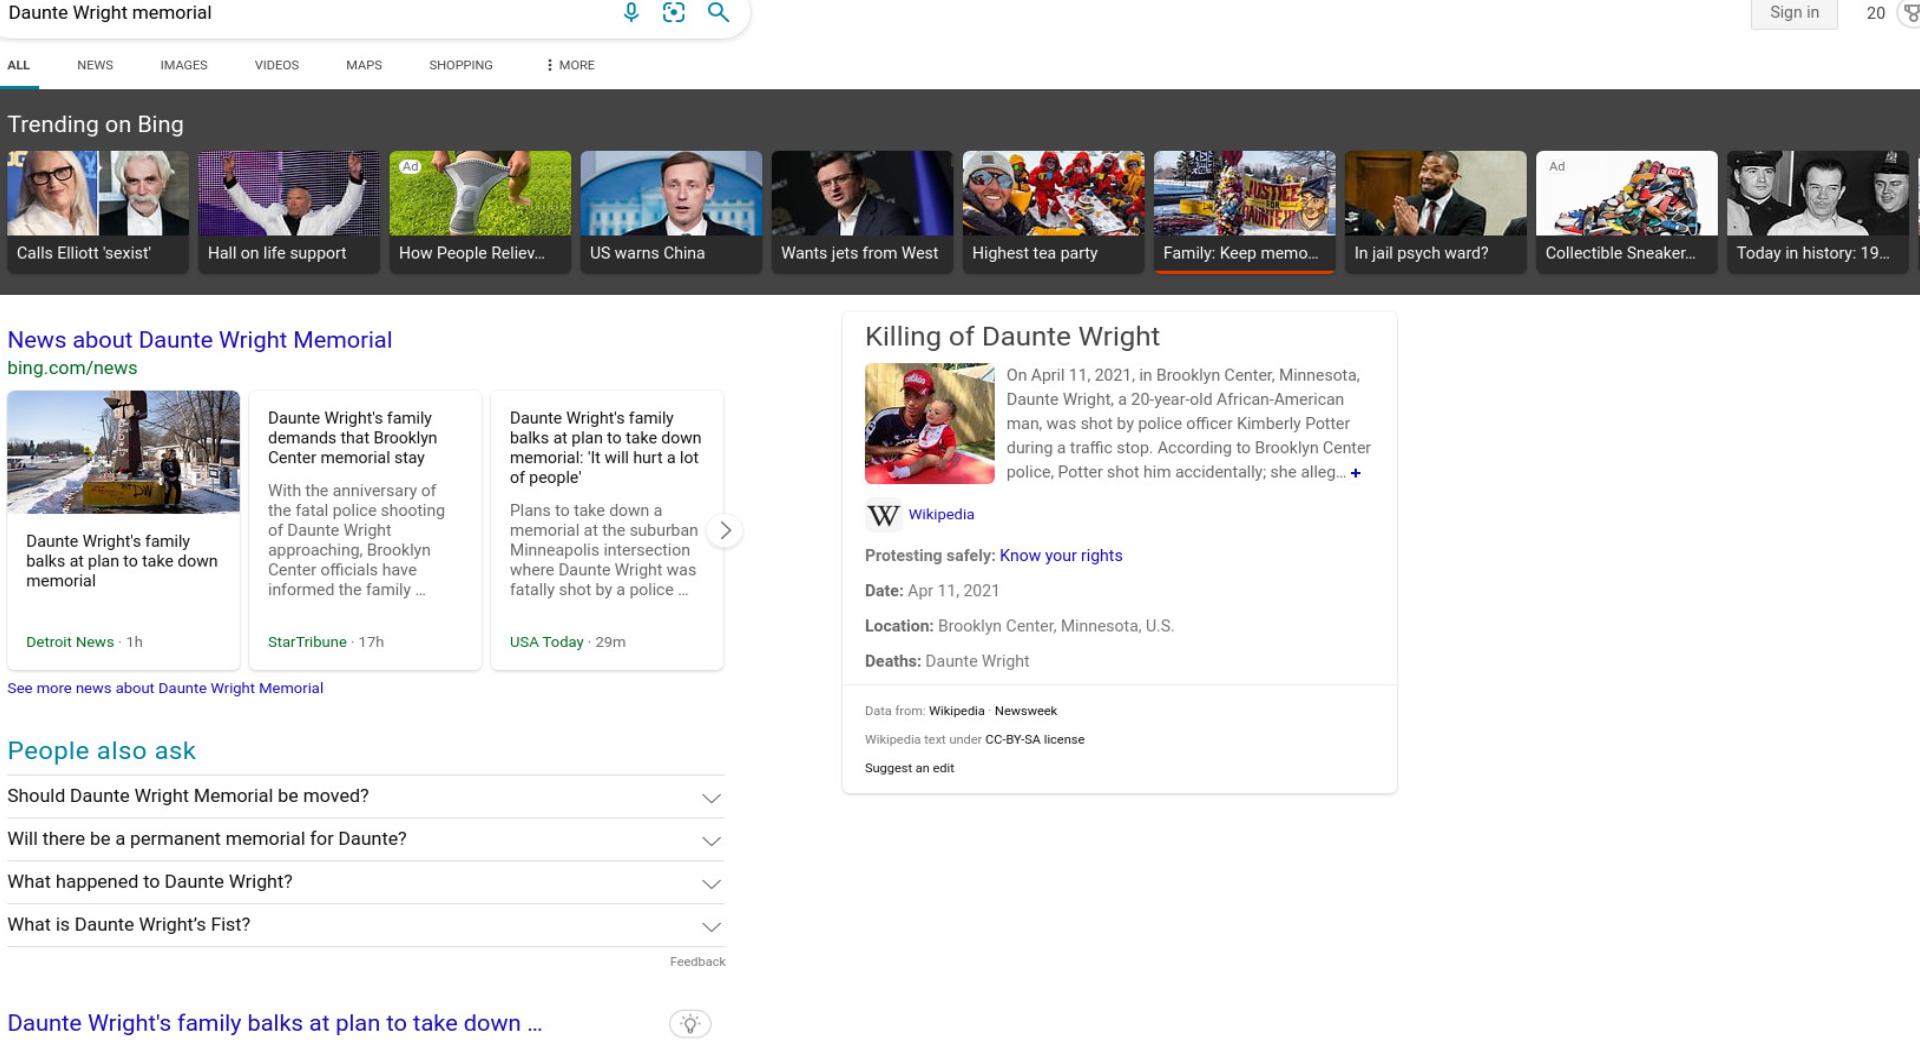Click the 'People also ask' heading
Screen dimensions: 1920x1040
click(x=101, y=751)
